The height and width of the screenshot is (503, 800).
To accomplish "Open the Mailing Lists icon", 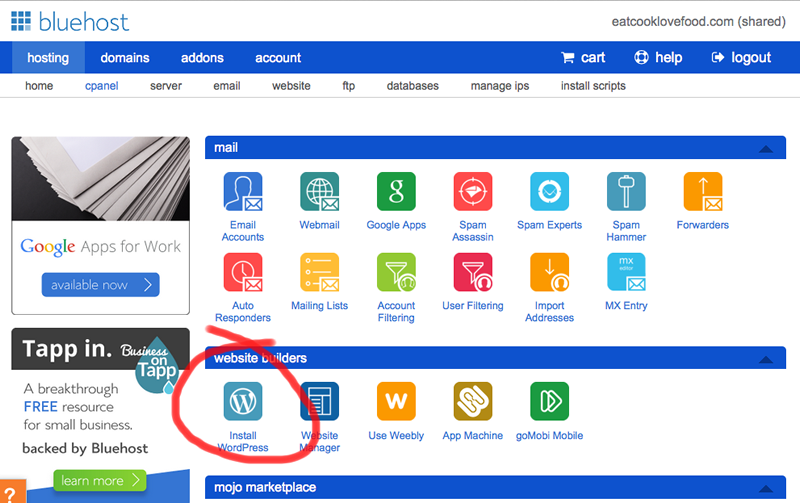I will 319,272.
